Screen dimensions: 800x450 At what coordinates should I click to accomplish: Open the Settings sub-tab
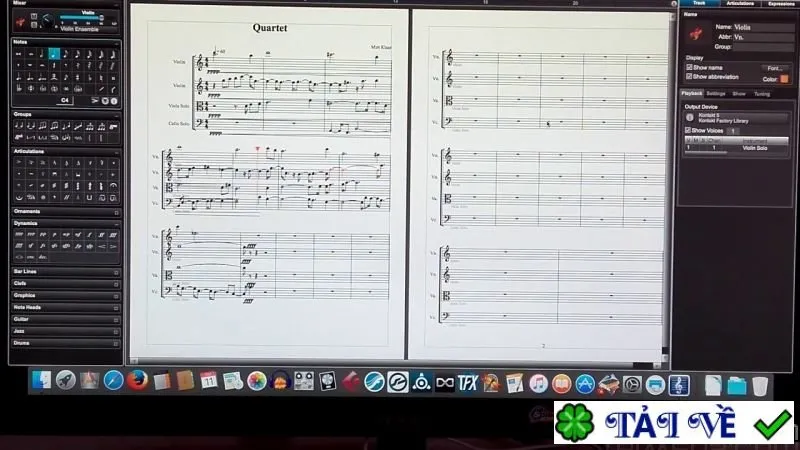pyautogui.click(x=716, y=94)
